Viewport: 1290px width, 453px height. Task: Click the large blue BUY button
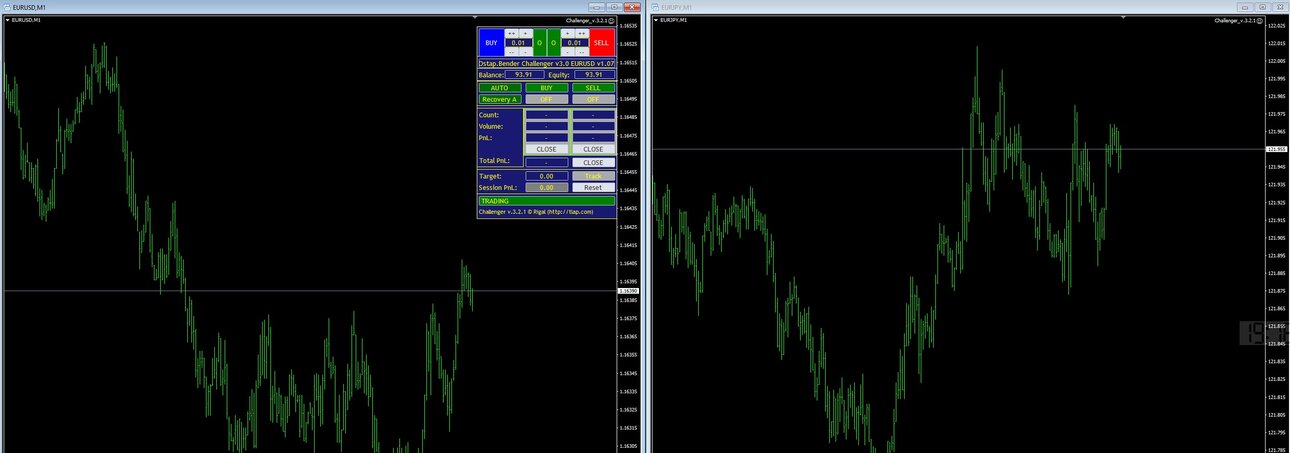click(491, 43)
